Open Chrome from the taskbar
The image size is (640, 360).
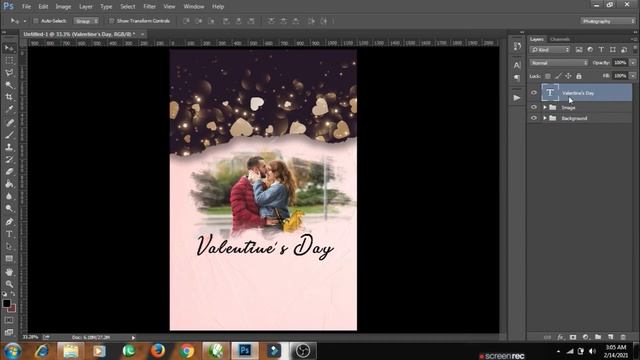click(187, 351)
